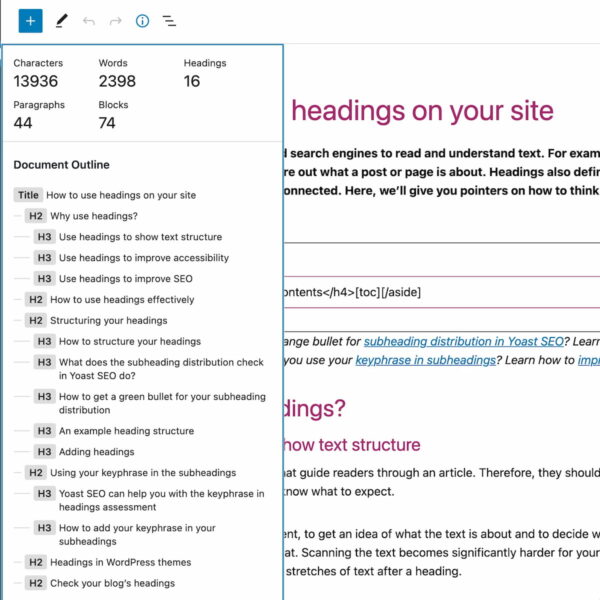Go to H2 'Using your keyphrase in the subheadings'
The height and width of the screenshot is (600, 600).
coord(130,473)
